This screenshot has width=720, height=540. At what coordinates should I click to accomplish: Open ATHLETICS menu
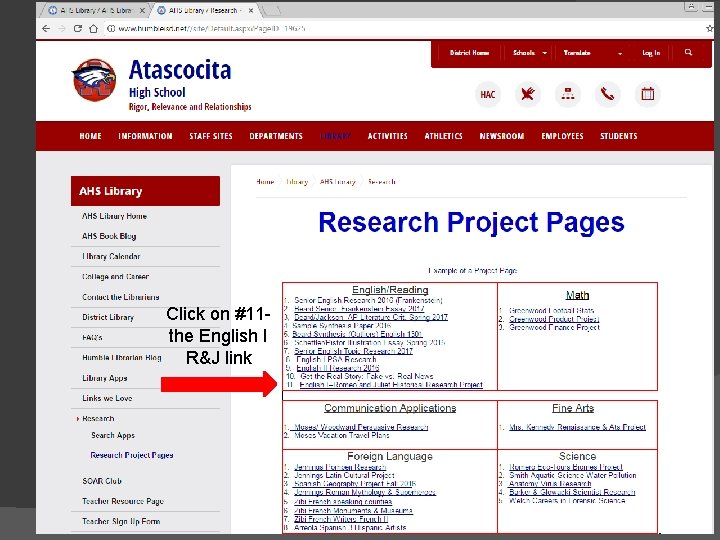point(444,136)
